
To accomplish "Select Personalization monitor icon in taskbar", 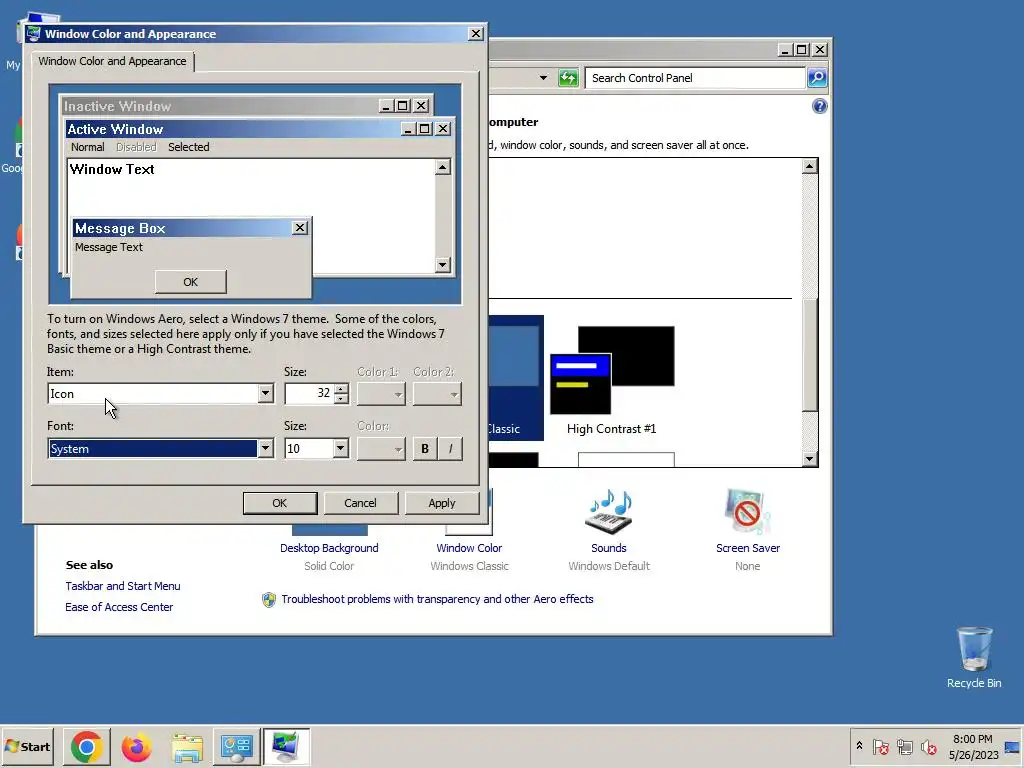I will click(286, 746).
